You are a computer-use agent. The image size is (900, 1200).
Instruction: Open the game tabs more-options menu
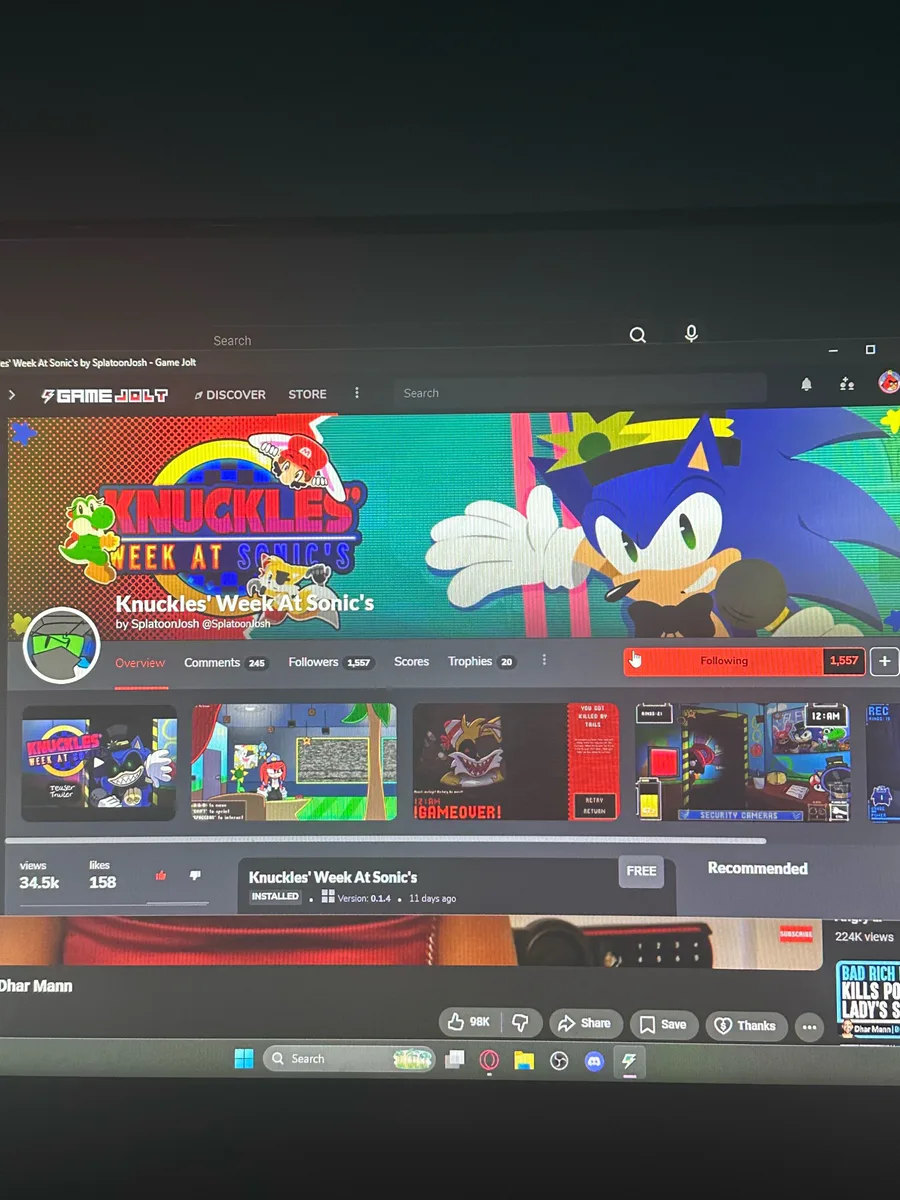coord(544,661)
